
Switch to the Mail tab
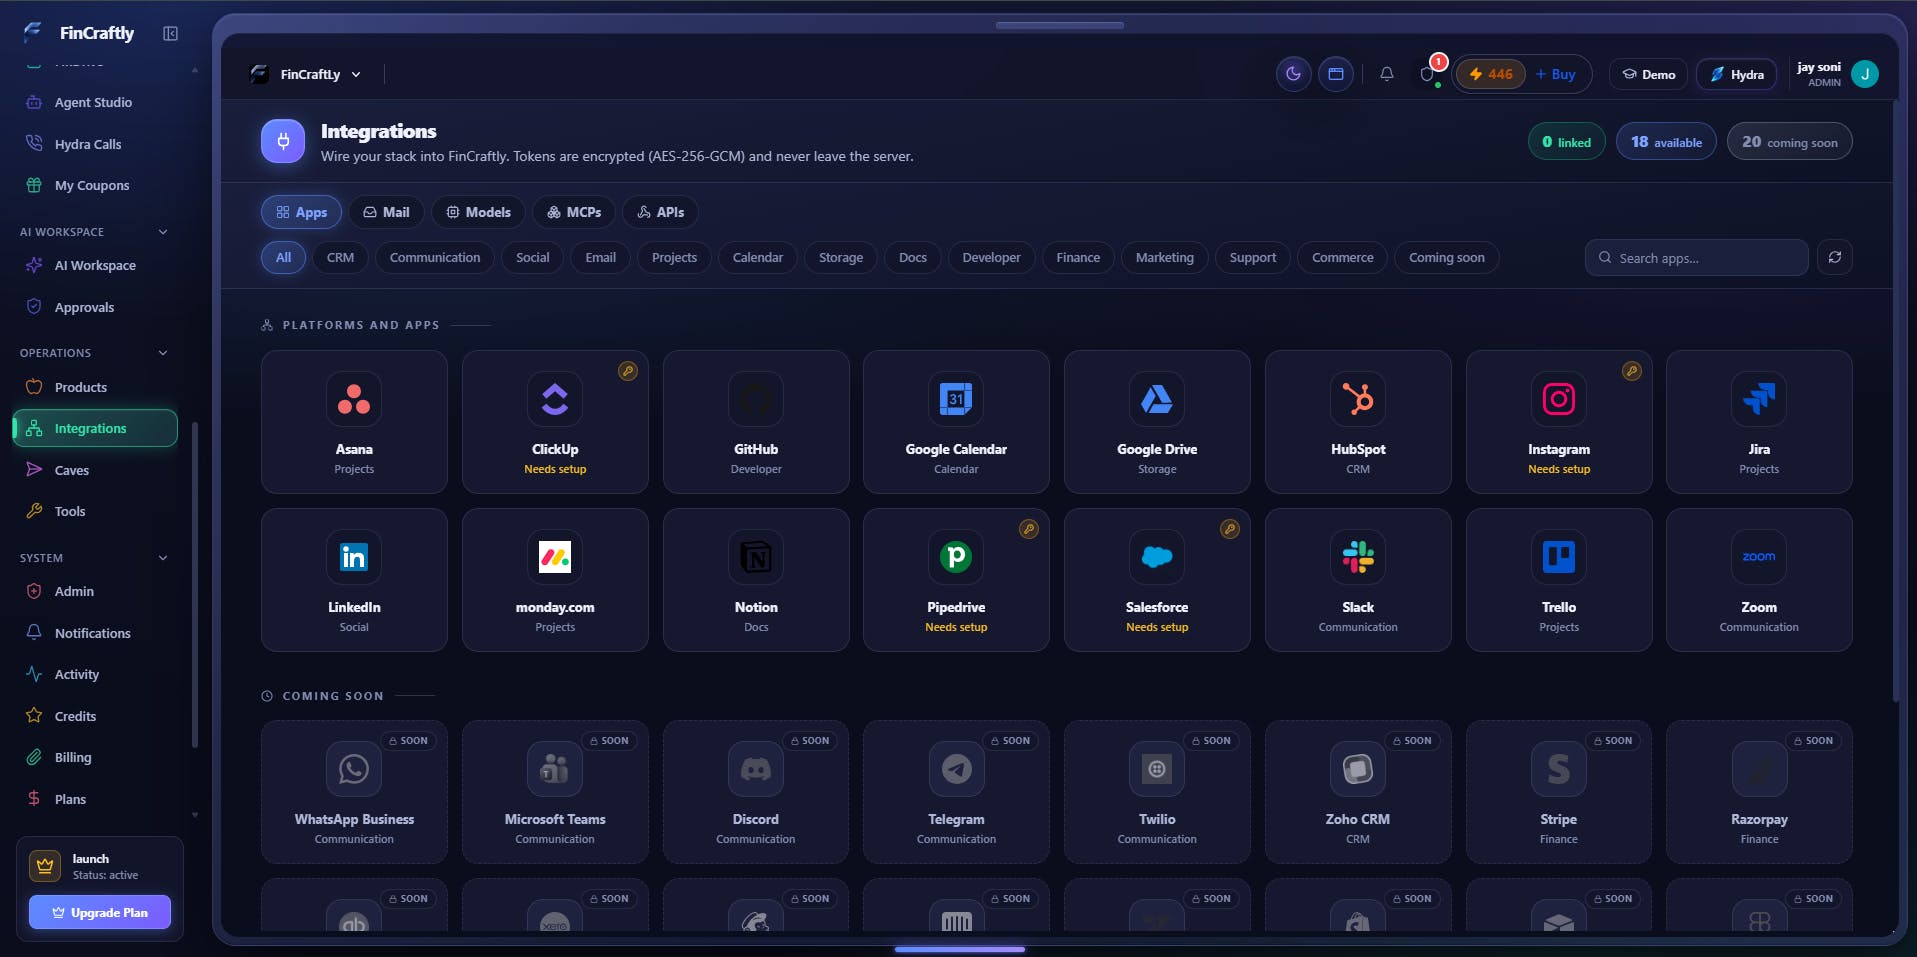(x=386, y=212)
